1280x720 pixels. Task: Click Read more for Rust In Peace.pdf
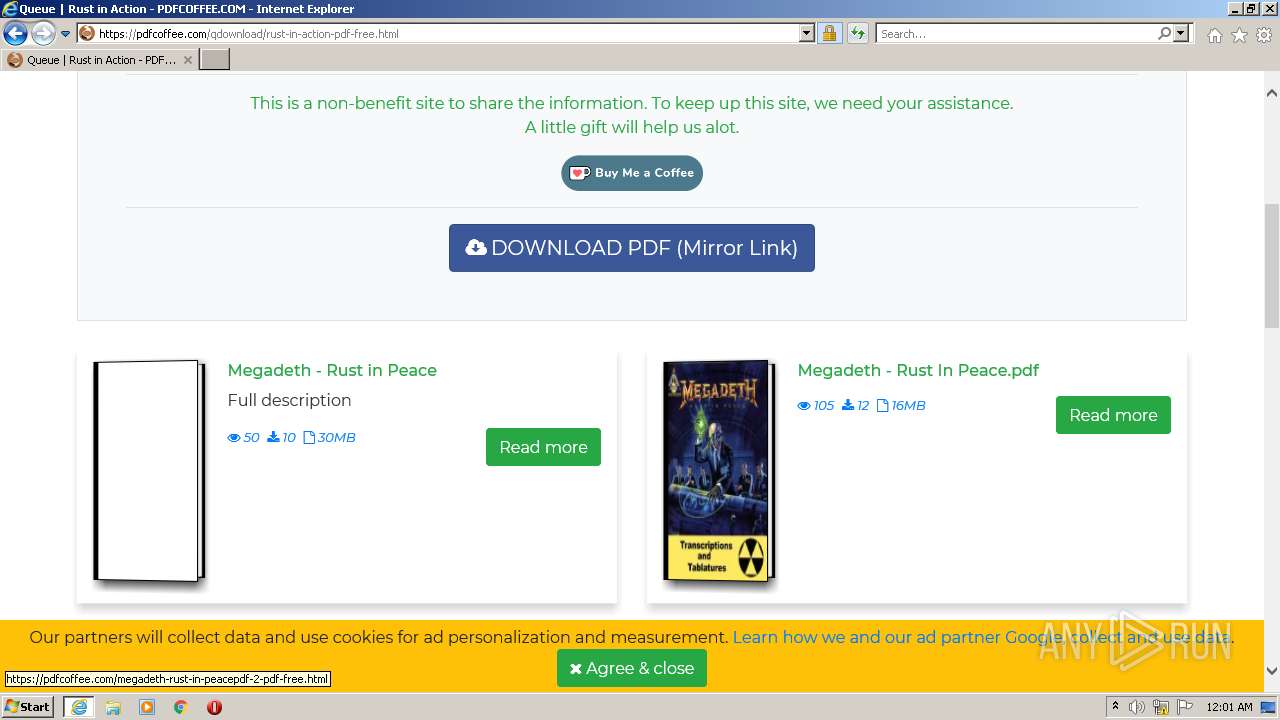tap(1113, 415)
